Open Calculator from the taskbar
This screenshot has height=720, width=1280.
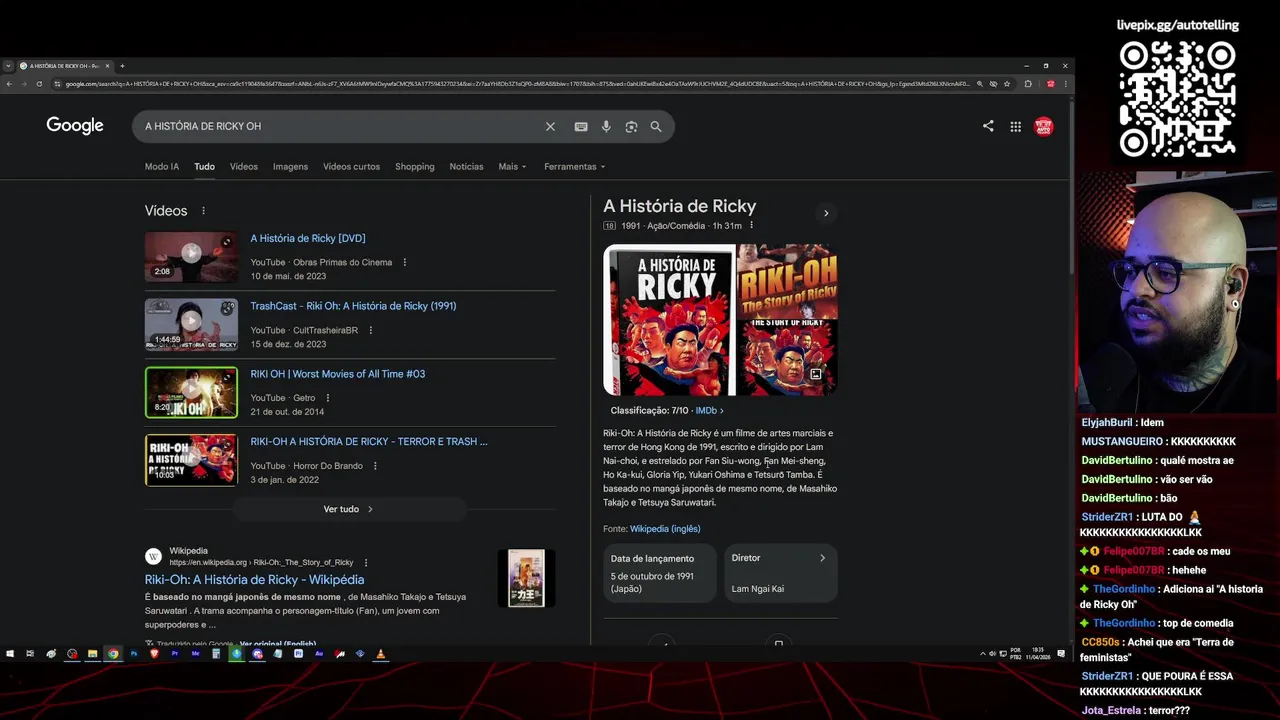click(215, 654)
